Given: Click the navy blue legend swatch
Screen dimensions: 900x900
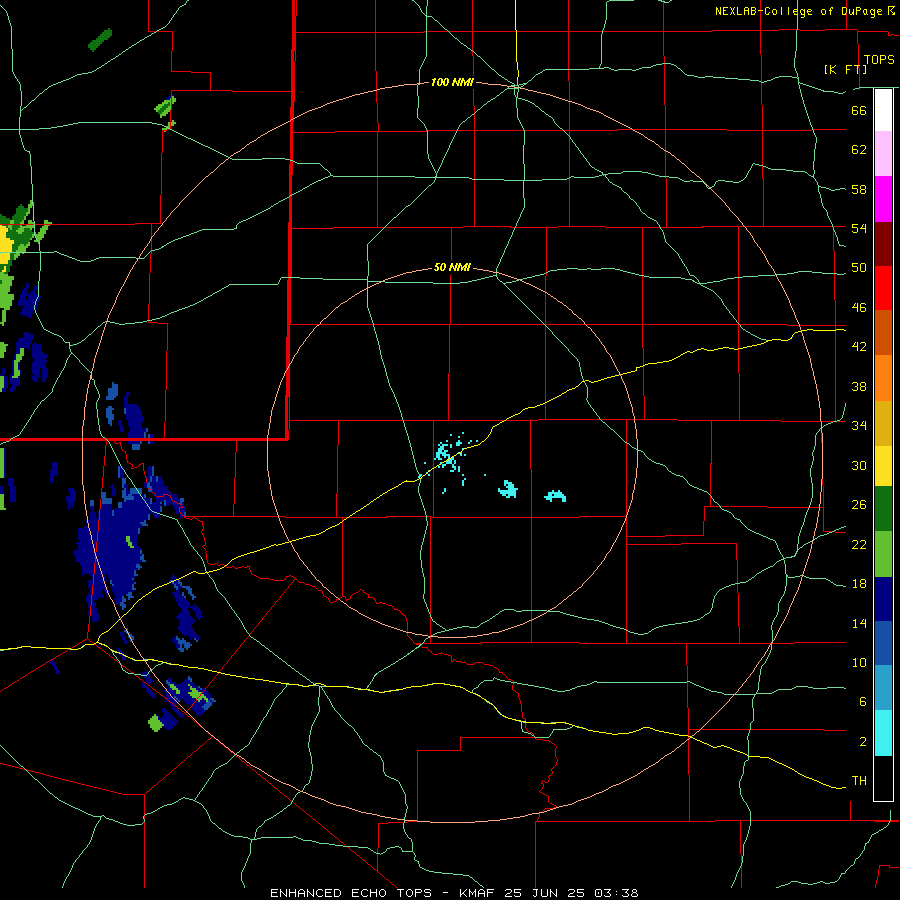Looking at the screenshot, I should tap(883, 599).
